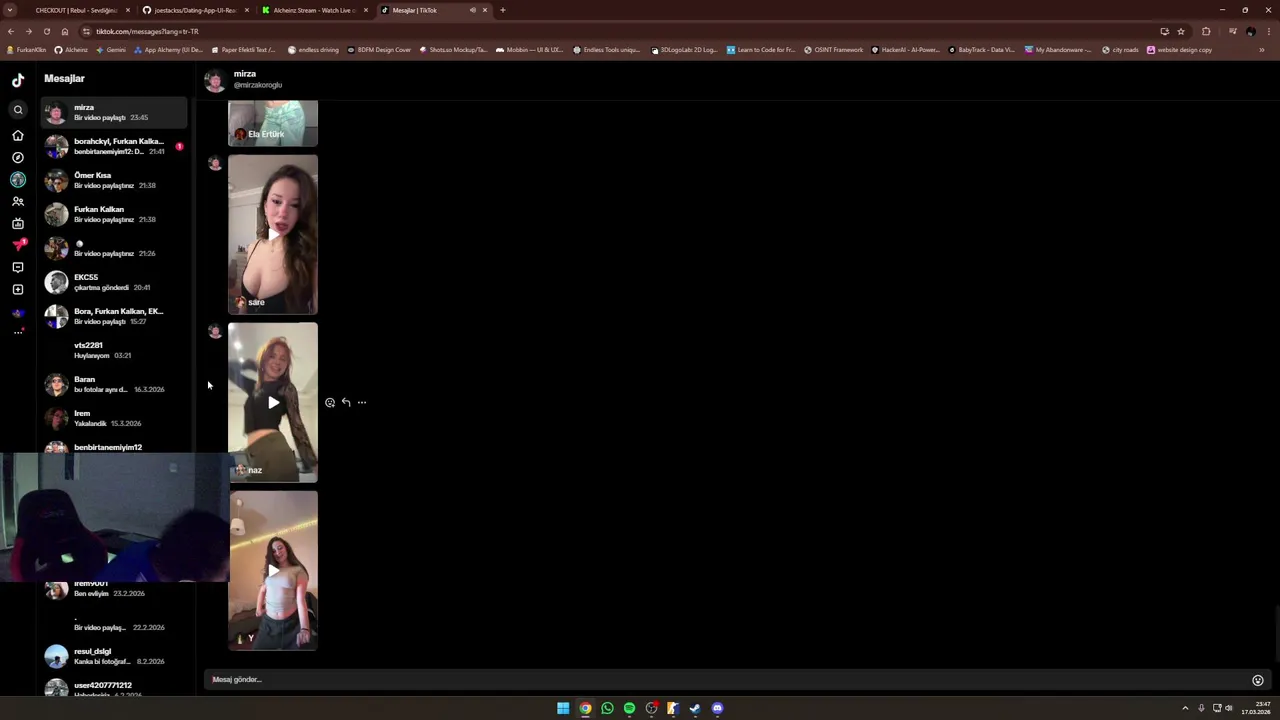Open website design copy bookmark
The width and height of the screenshot is (1280, 720).
[x=1179, y=50]
